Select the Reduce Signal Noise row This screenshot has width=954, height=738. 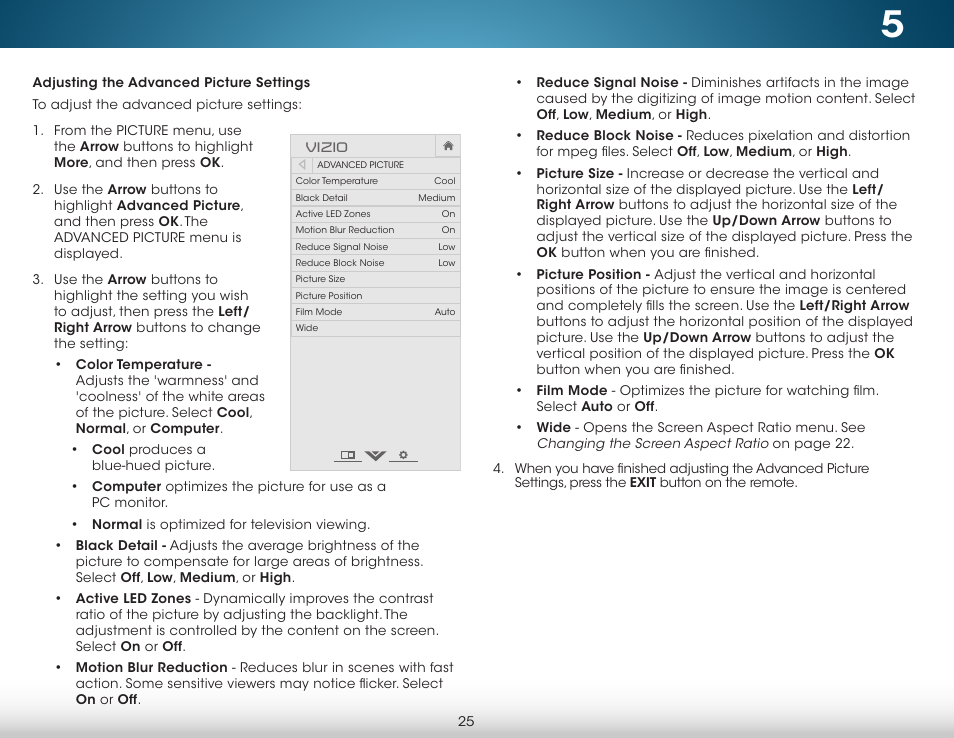(375, 246)
